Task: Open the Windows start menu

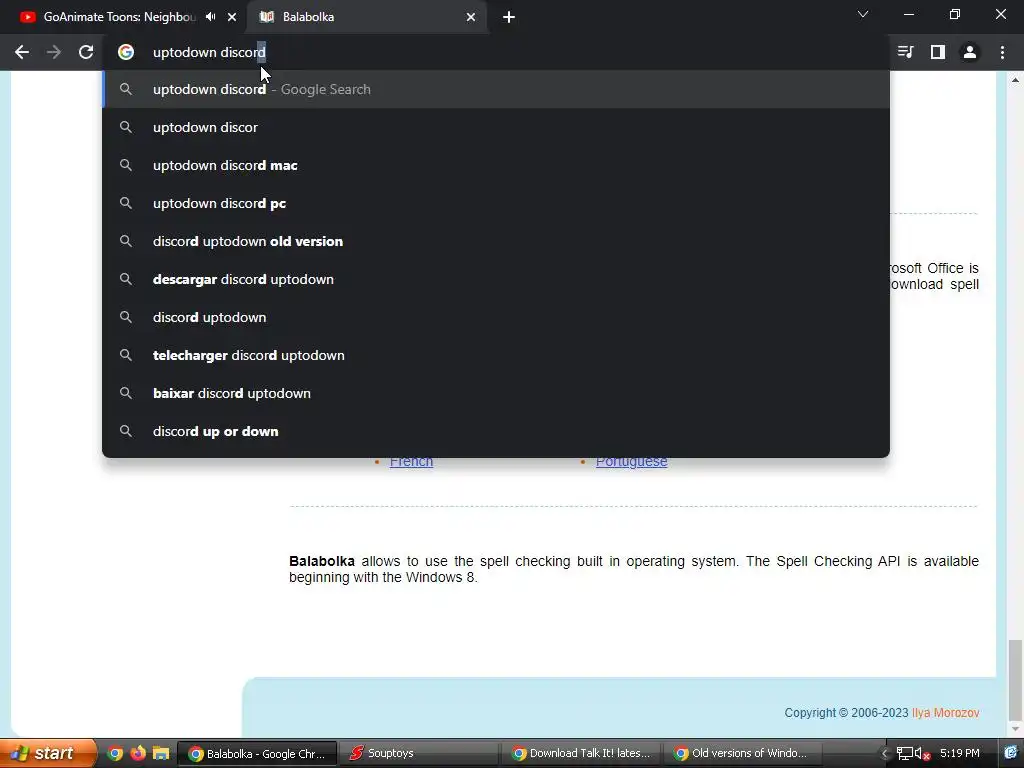Action: pyautogui.click(x=48, y=753)
